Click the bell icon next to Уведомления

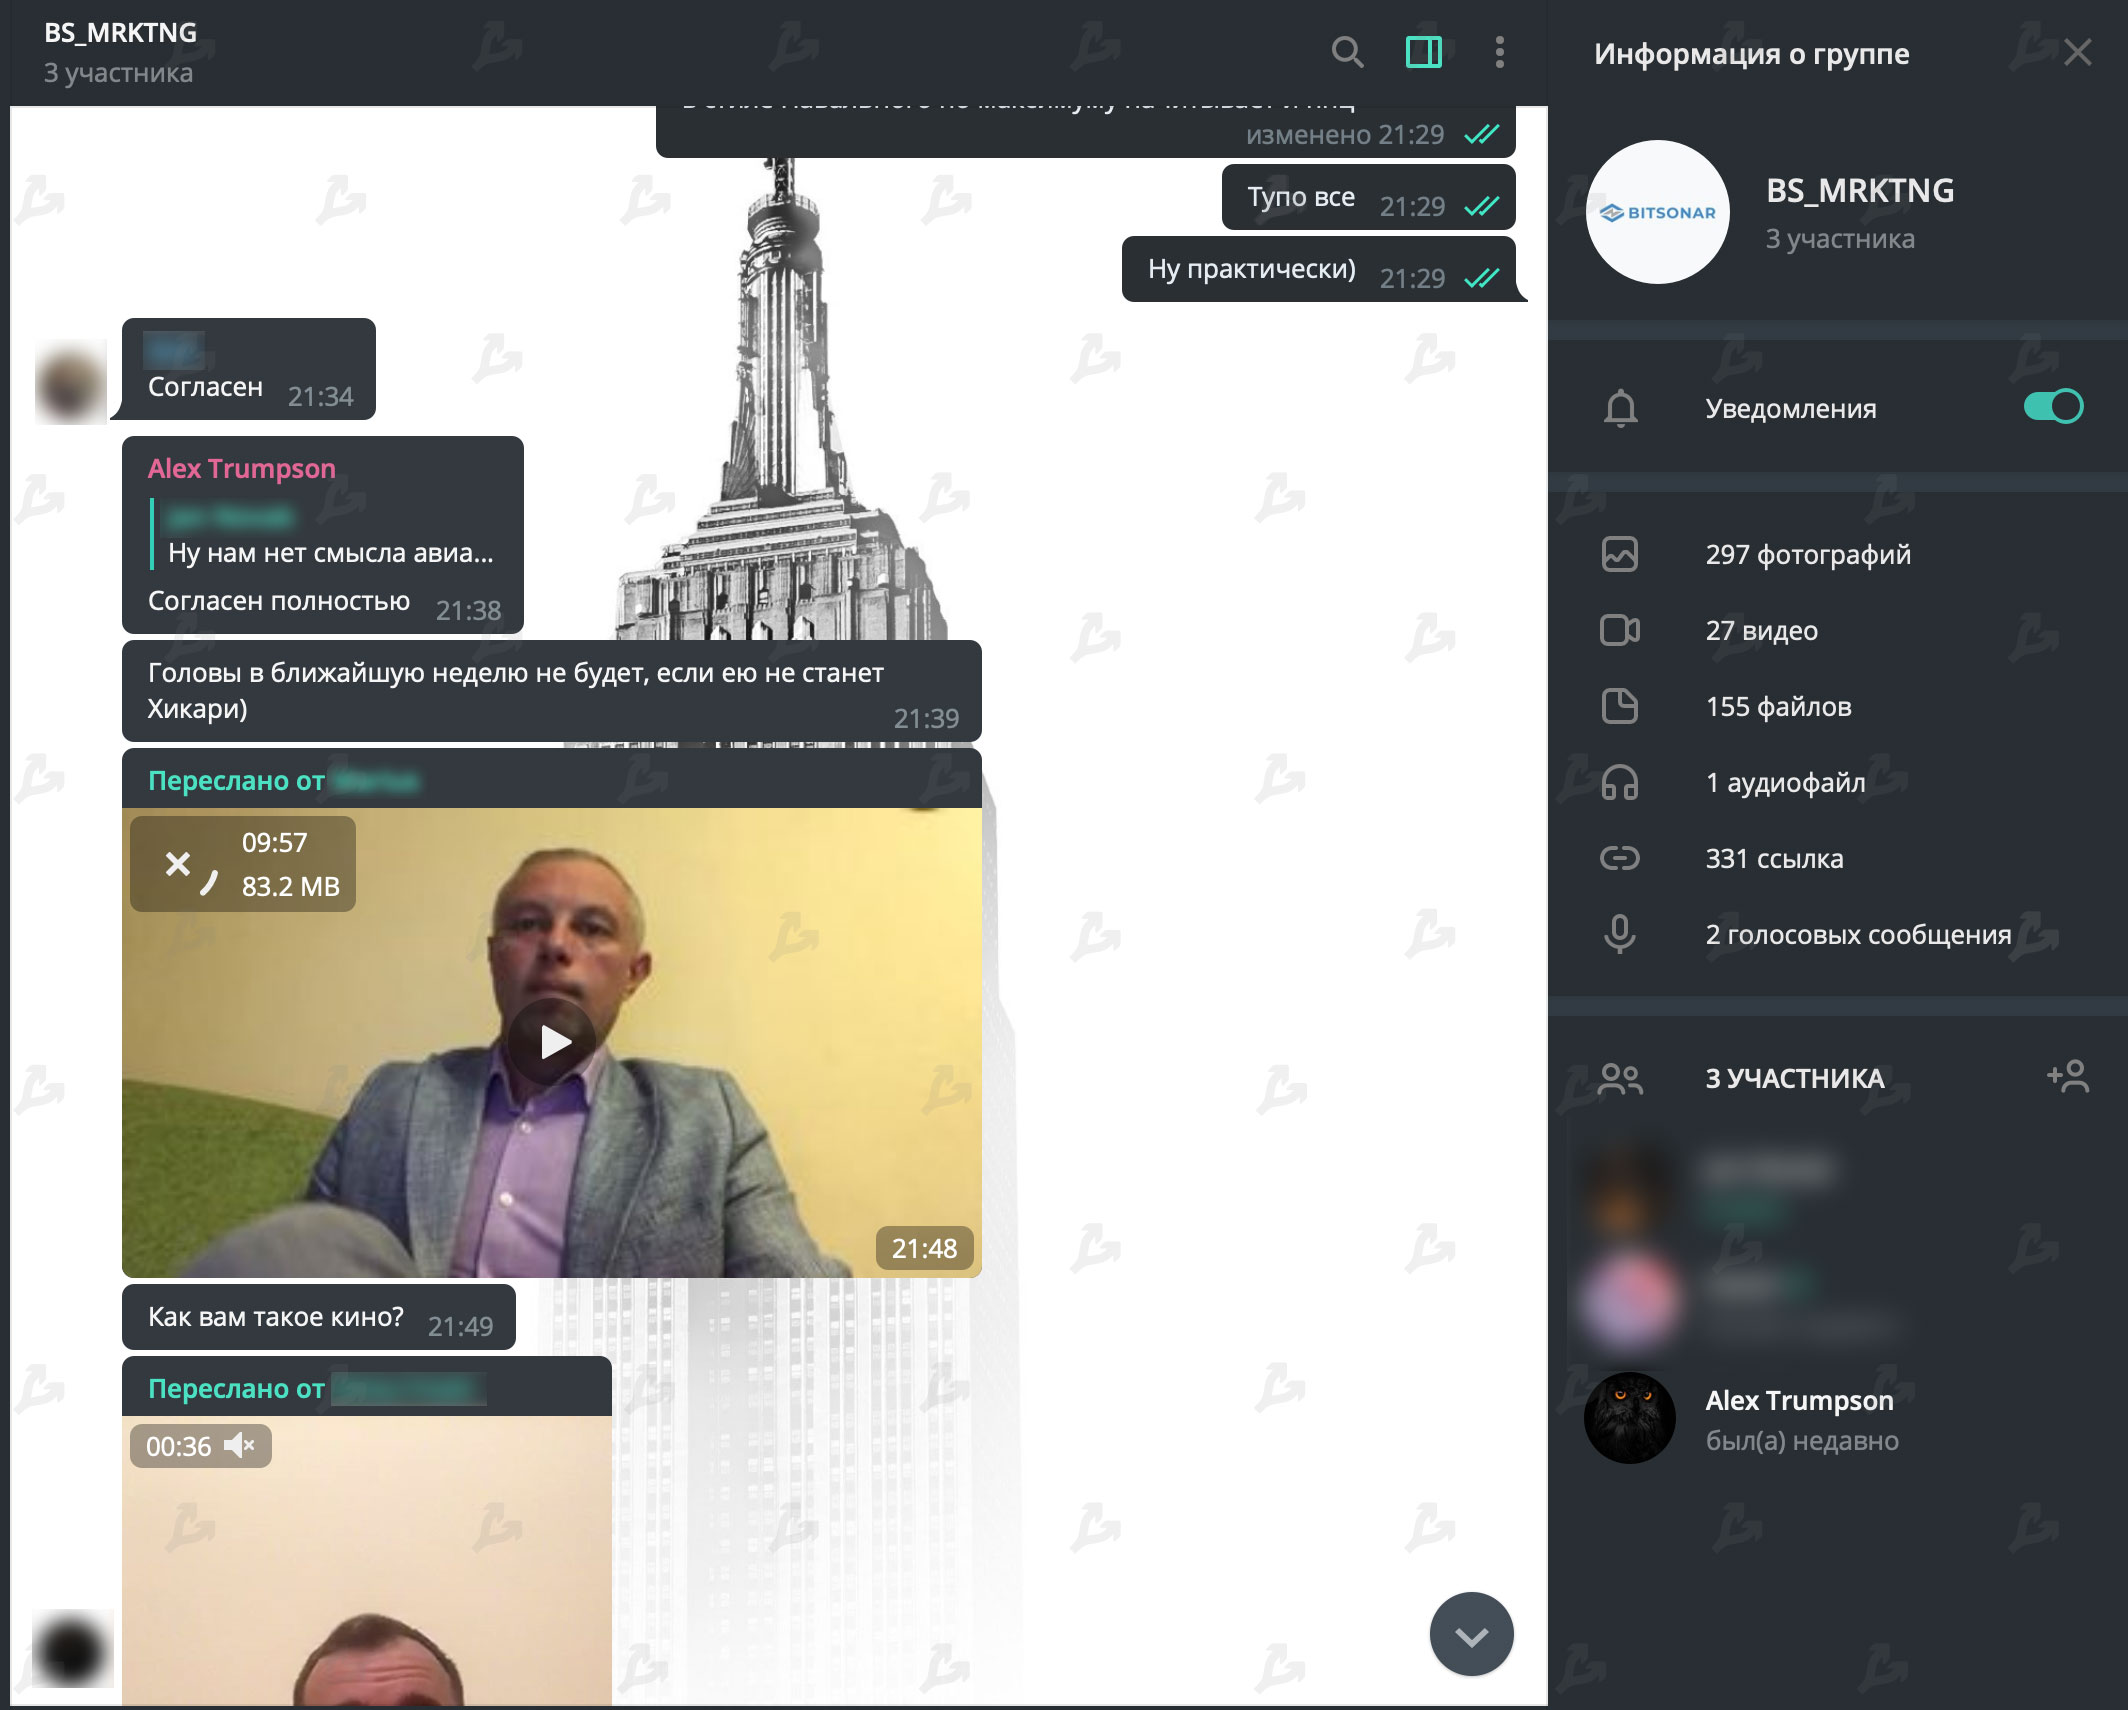click(1620, 408)
